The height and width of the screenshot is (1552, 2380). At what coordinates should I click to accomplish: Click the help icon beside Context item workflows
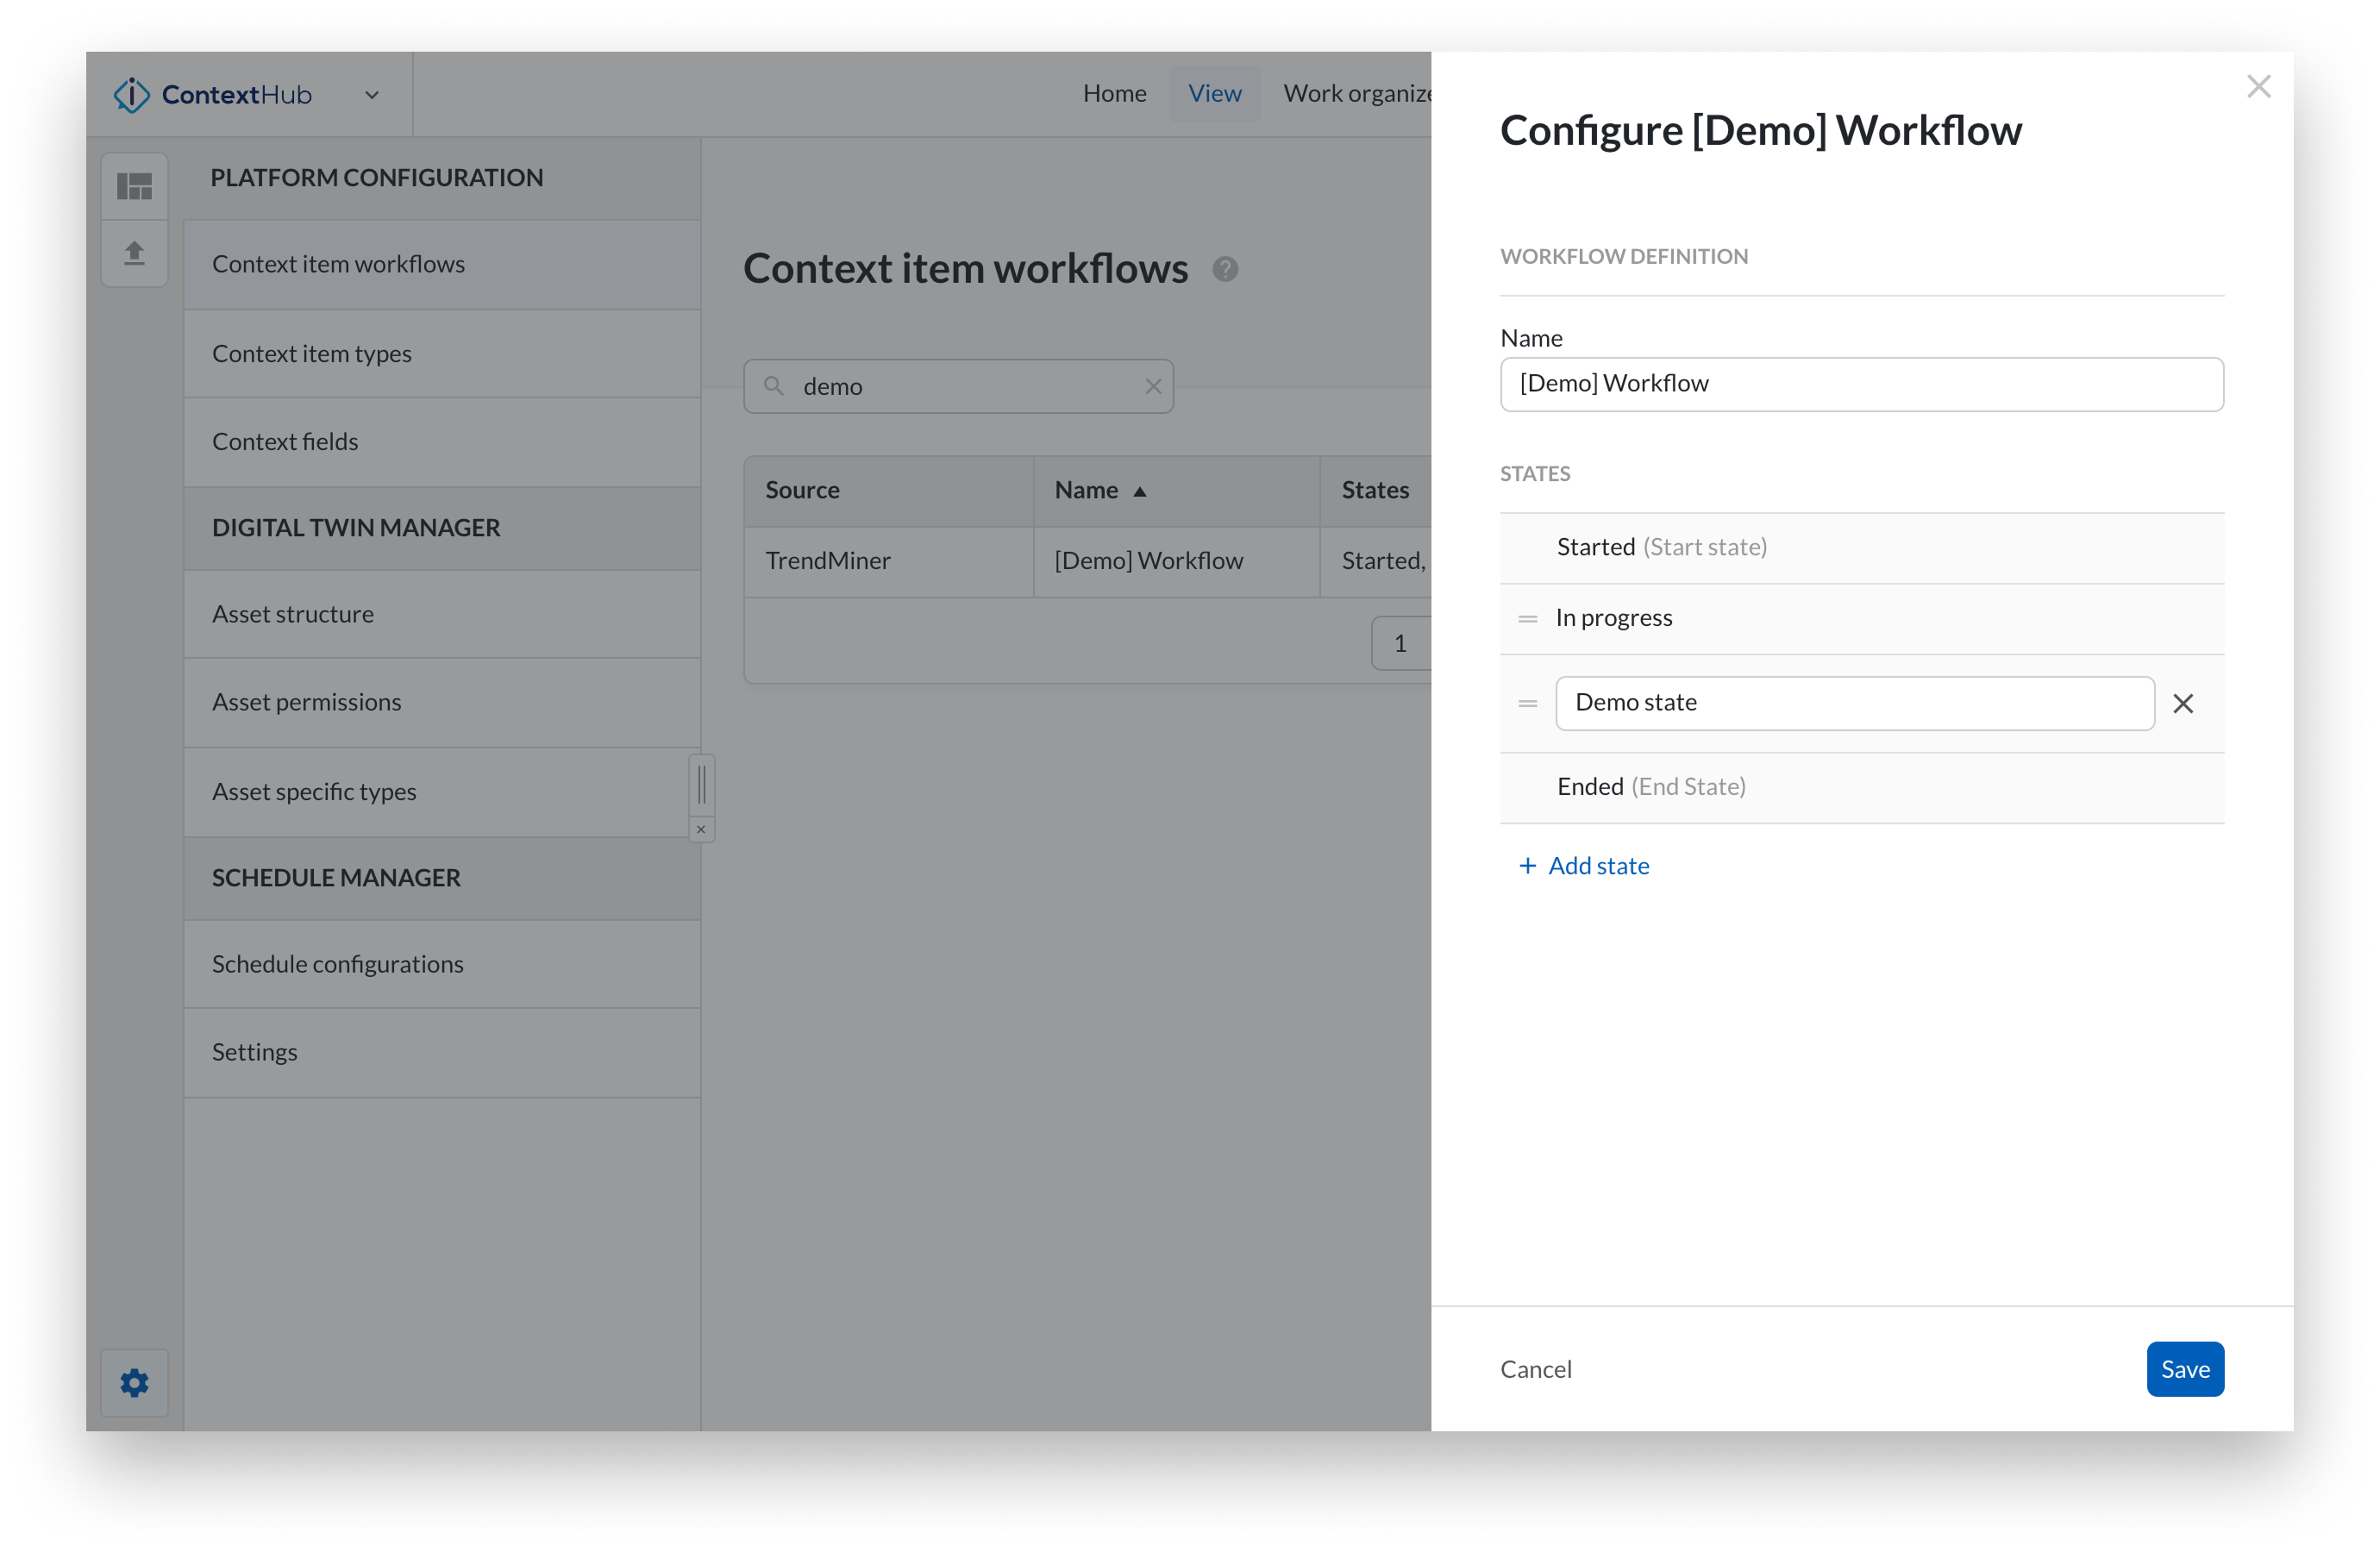tap(1226, 269)
